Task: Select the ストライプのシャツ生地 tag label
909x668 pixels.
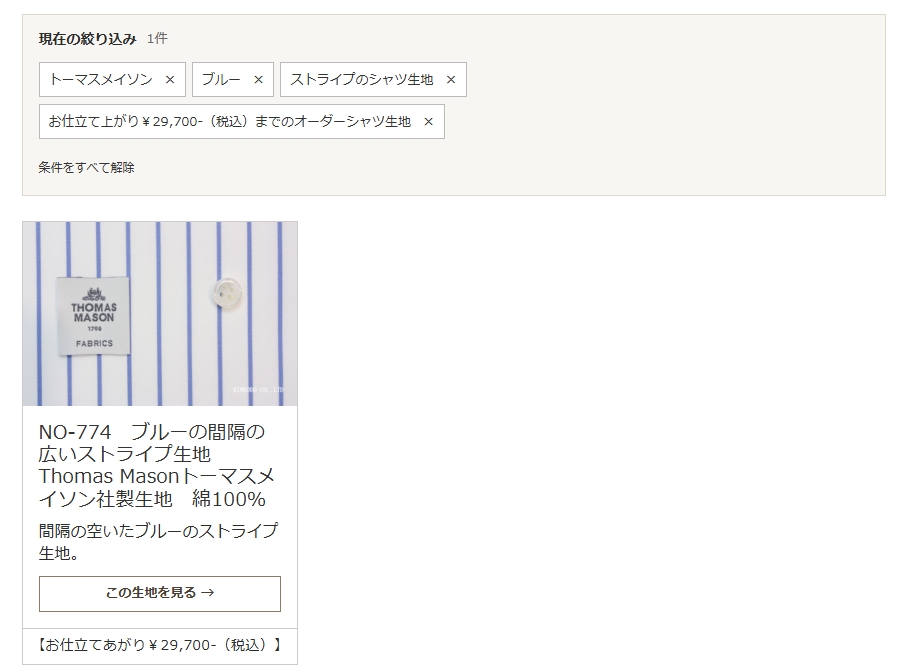Action: point(362,79)
